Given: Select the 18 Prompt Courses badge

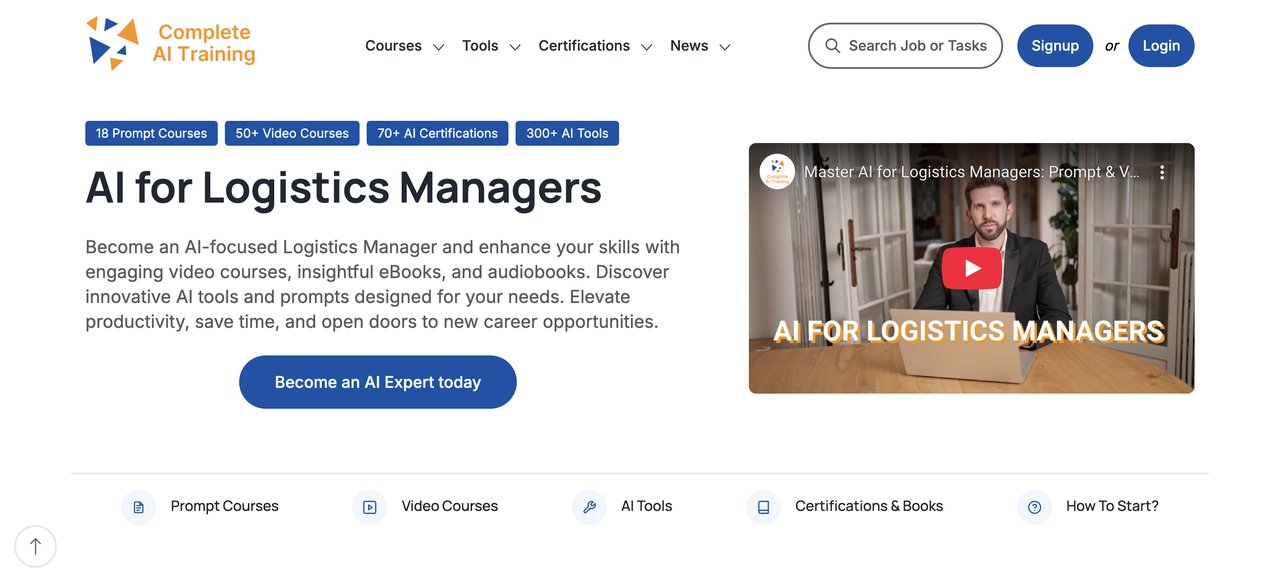Looking at the screenshot, I should click(151, 133).
